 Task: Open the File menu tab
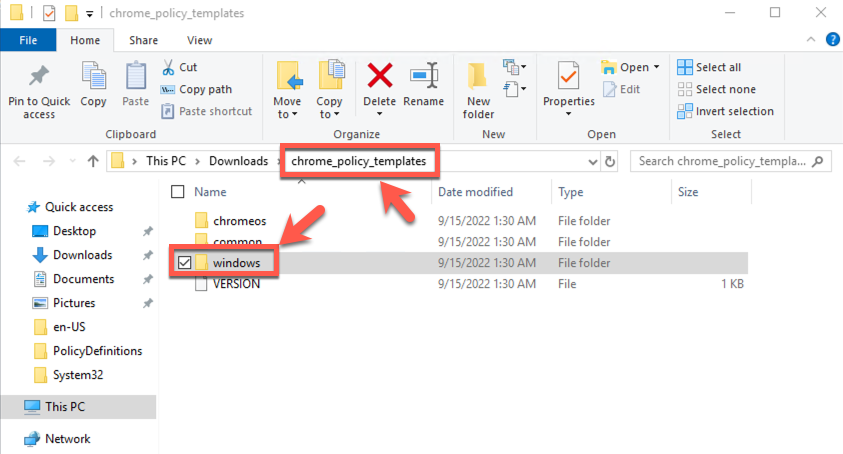click(28, 40)
